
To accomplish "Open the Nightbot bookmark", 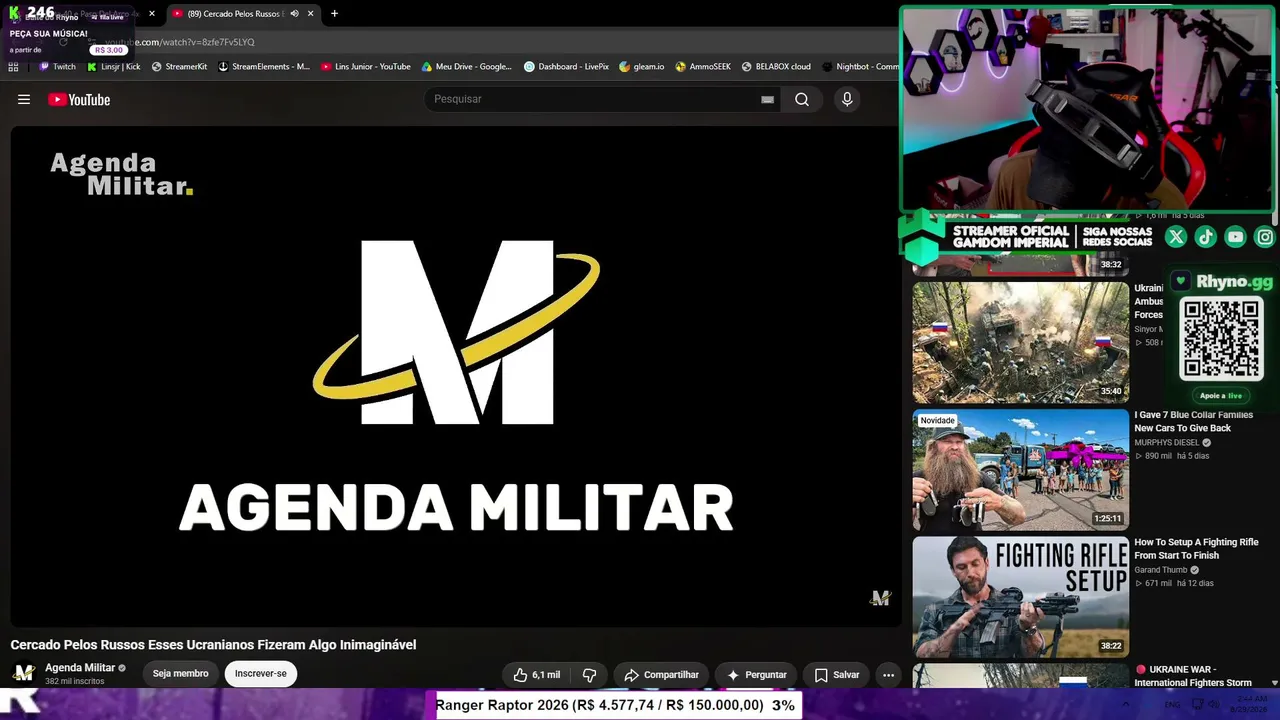I will (860, 67).
